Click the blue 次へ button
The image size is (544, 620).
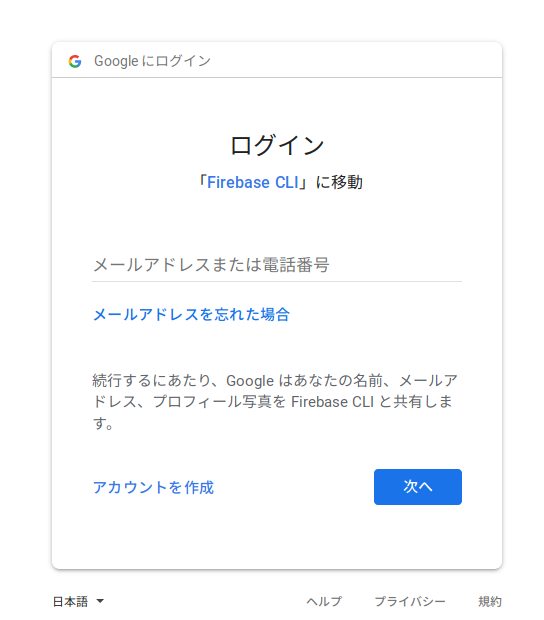pos(418,487)
